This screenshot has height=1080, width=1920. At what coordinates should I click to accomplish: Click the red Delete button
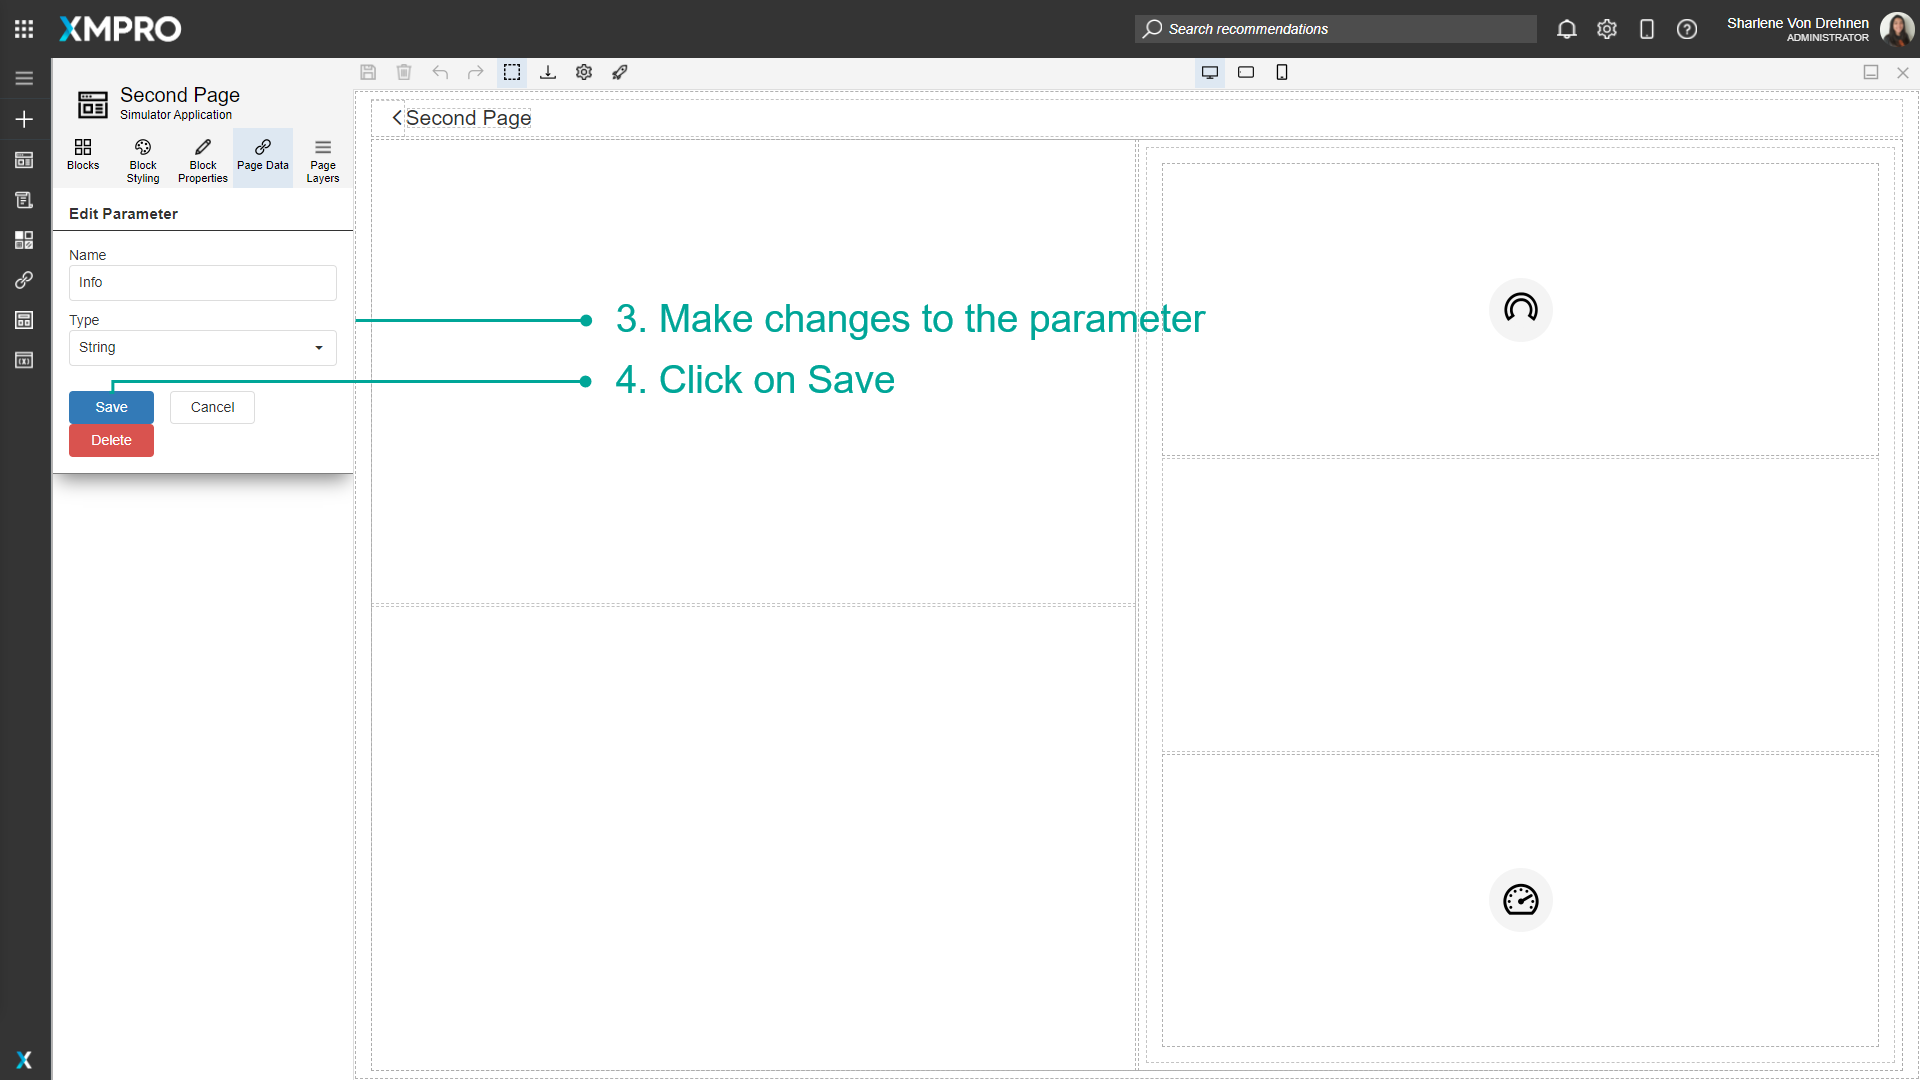click(111, 440)
